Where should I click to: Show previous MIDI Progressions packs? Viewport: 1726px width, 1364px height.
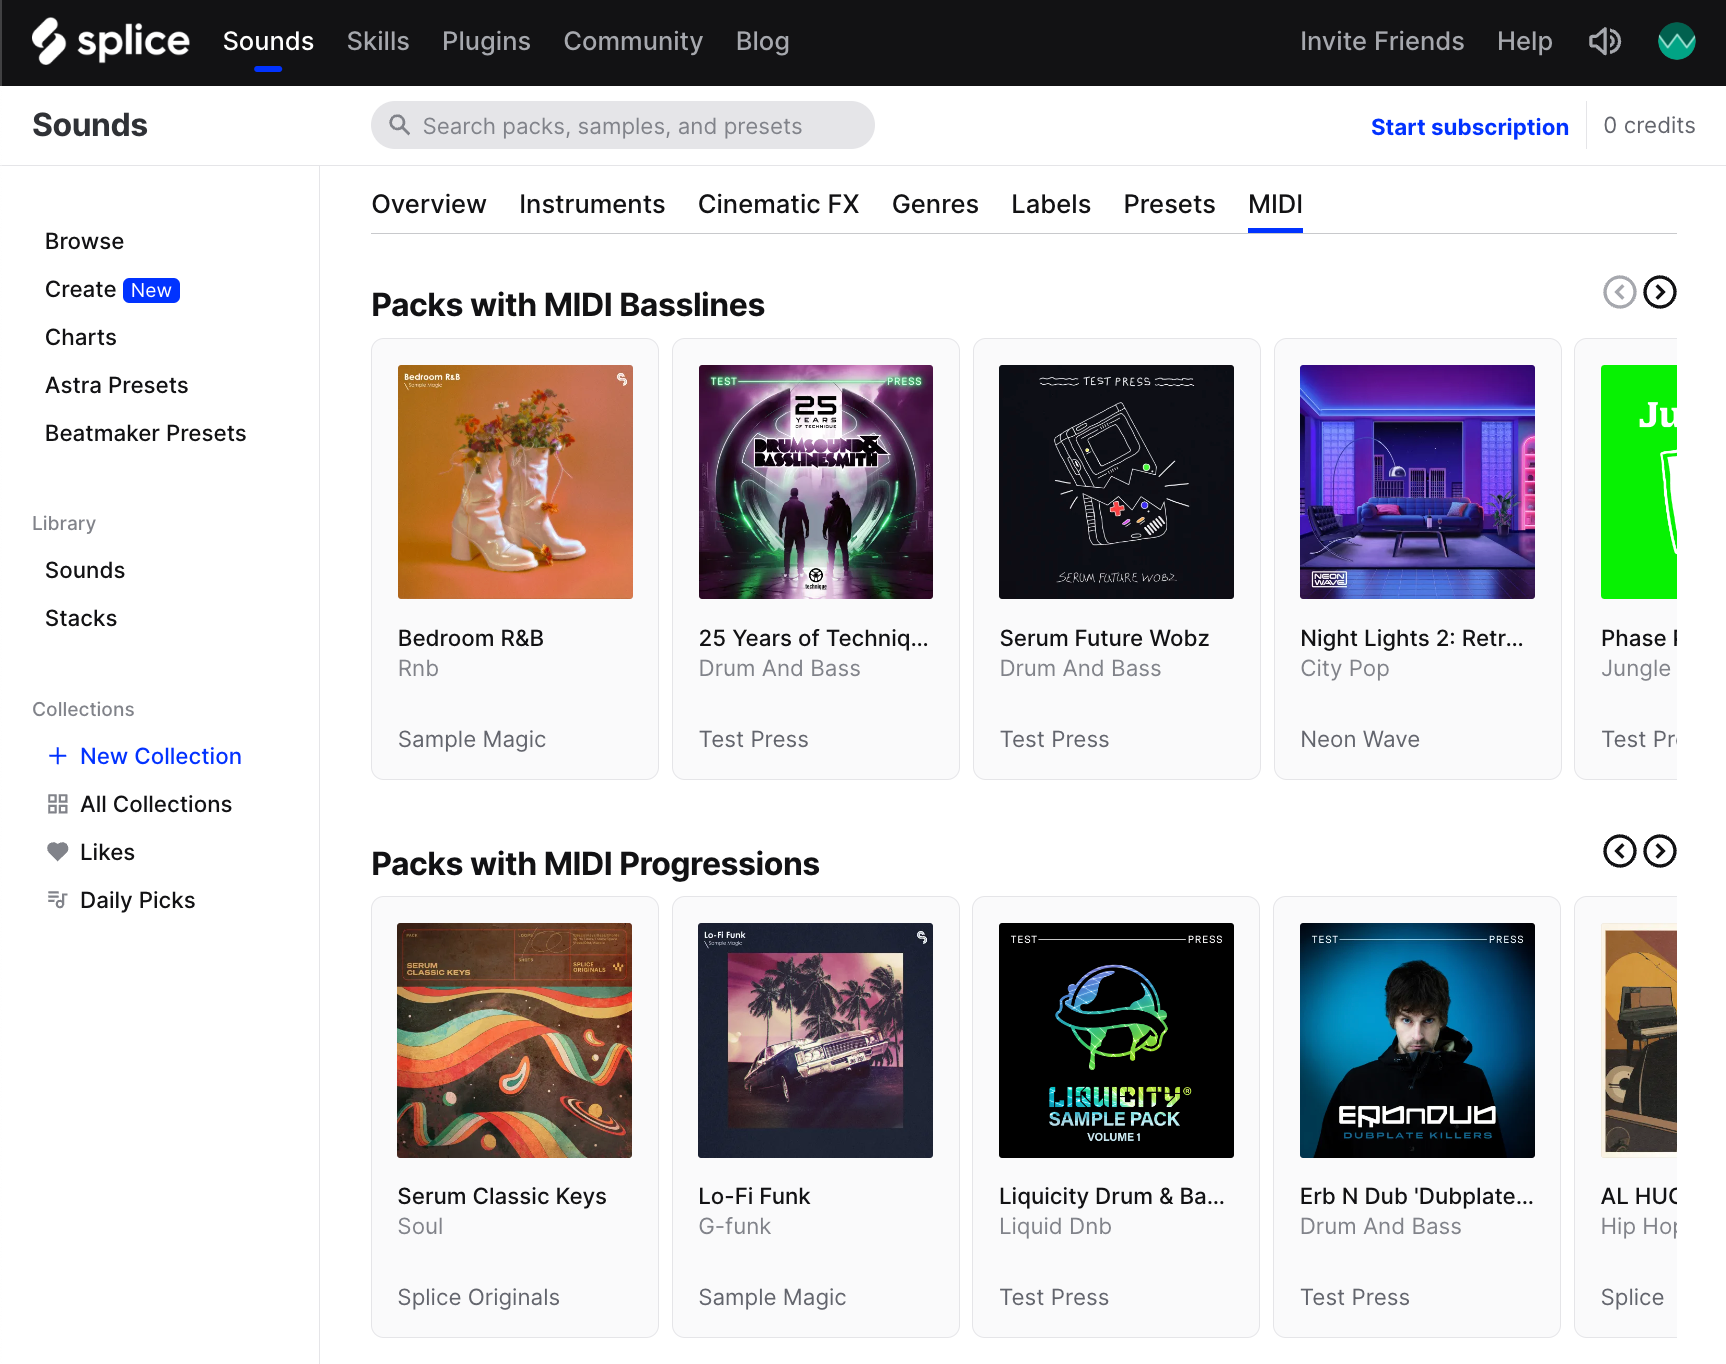(x=1620, y=851)
